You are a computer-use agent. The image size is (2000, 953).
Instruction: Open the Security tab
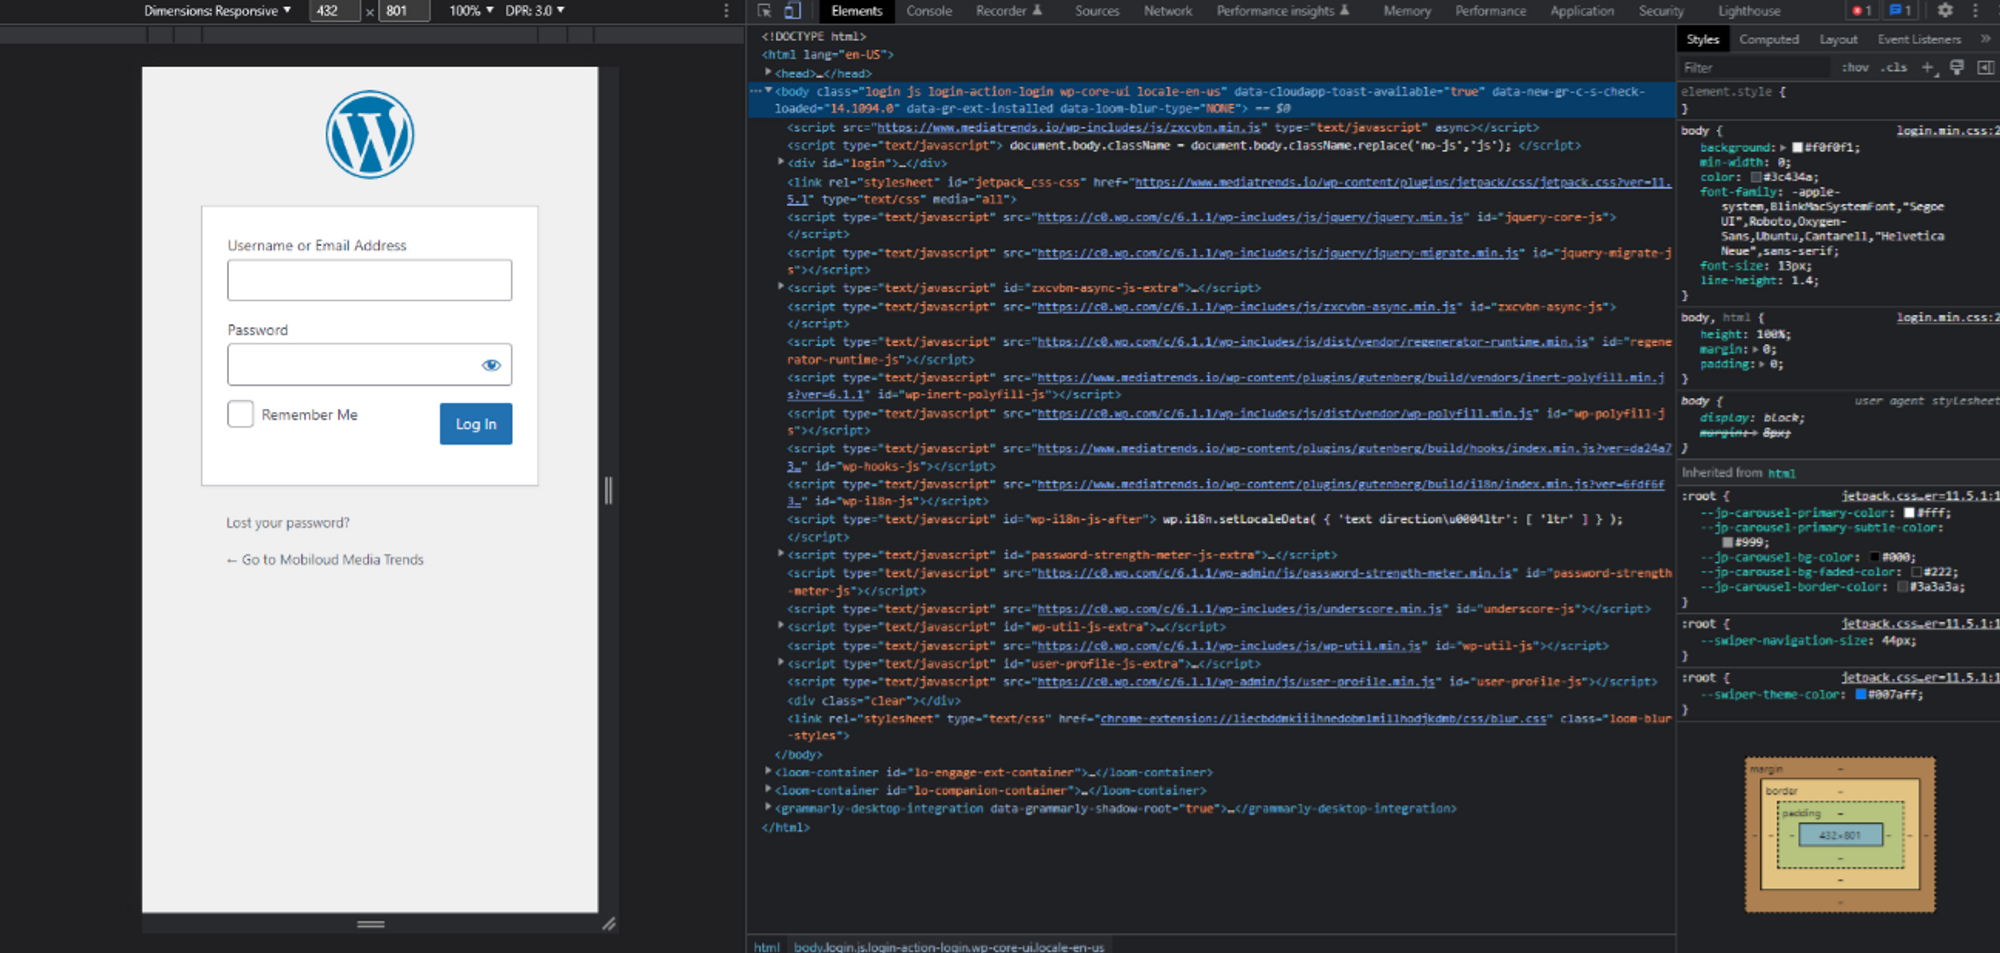1661,11
